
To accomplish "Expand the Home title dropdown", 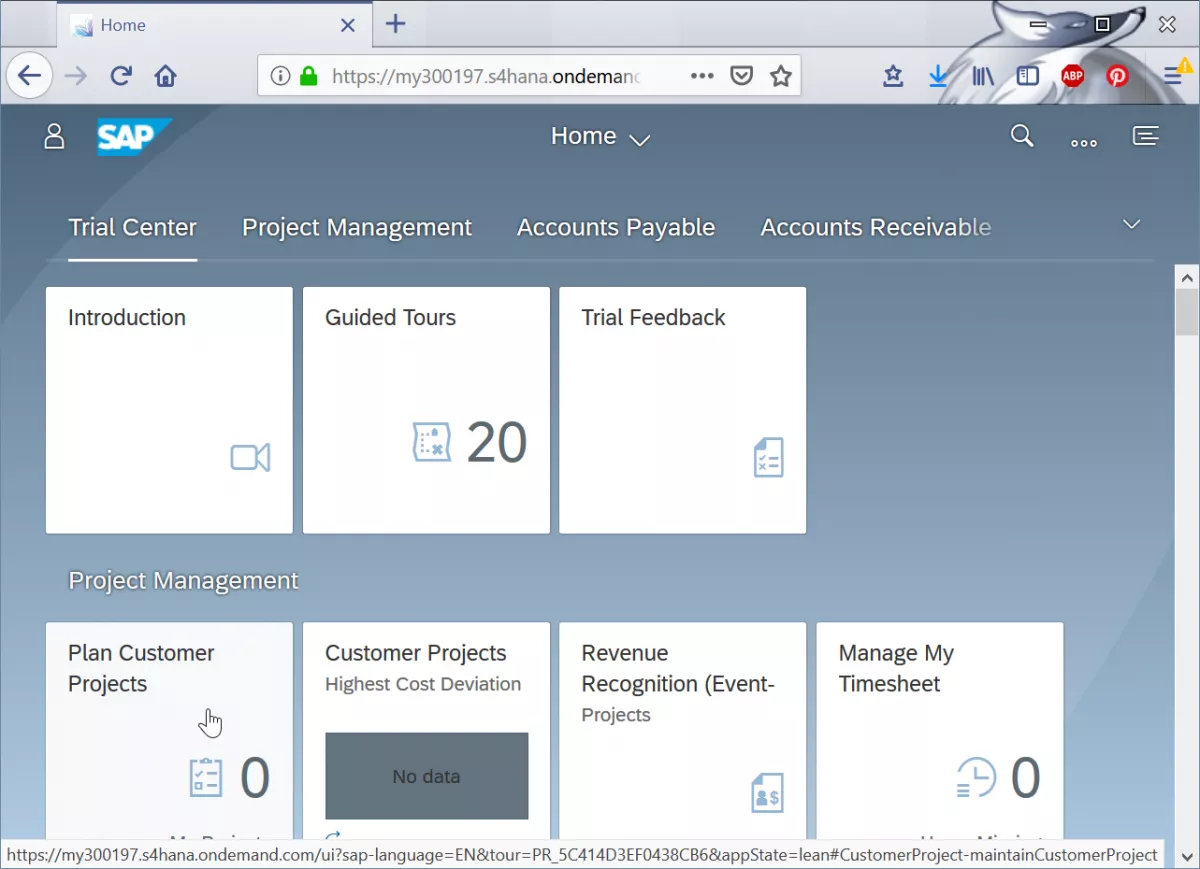I will [x=640, y=139].
